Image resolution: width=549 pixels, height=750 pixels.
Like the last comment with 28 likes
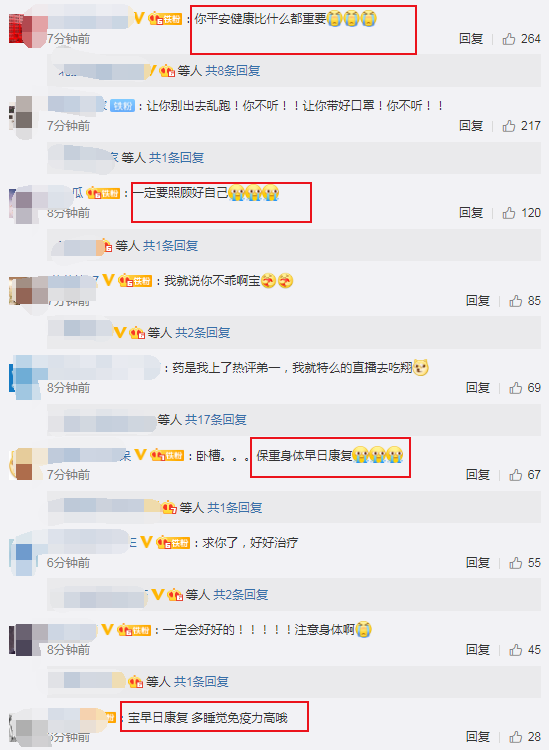click(x=516, y=737)
